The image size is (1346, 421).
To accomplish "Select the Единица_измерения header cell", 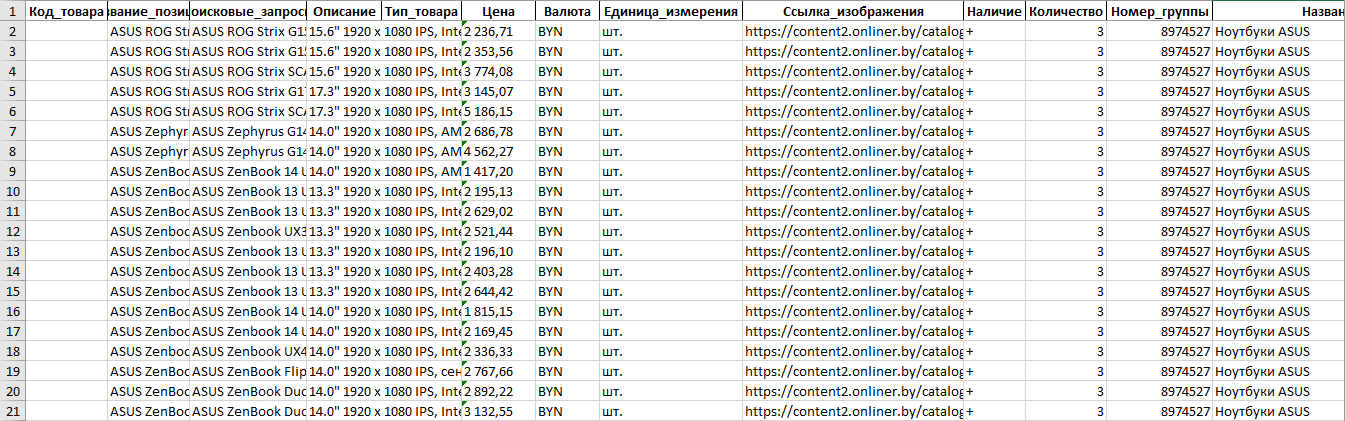I will coord(671,11).
